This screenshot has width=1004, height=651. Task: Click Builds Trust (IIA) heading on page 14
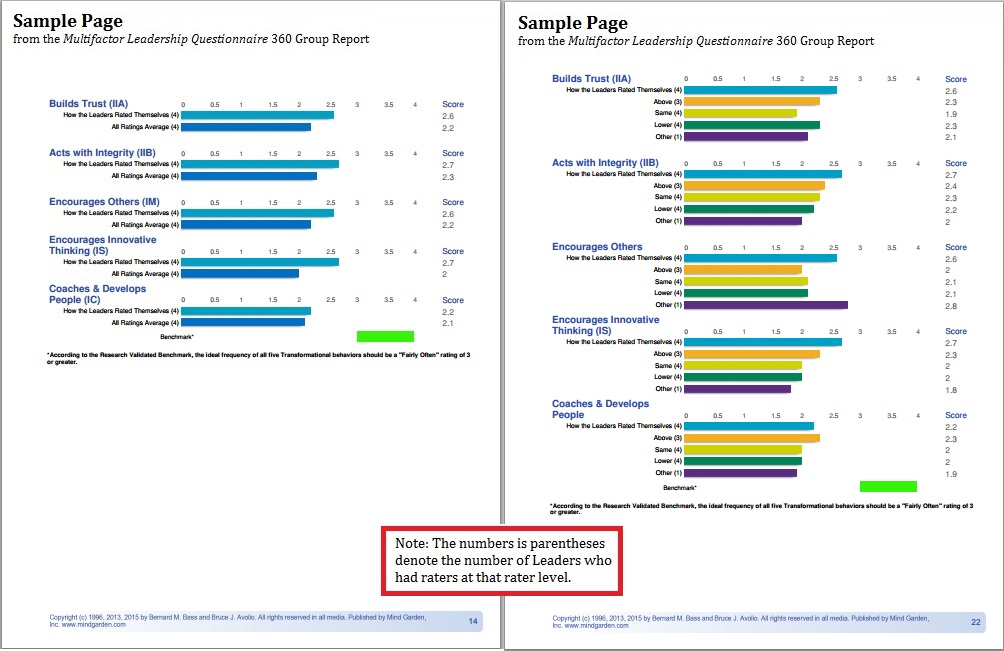pos(89,104)
